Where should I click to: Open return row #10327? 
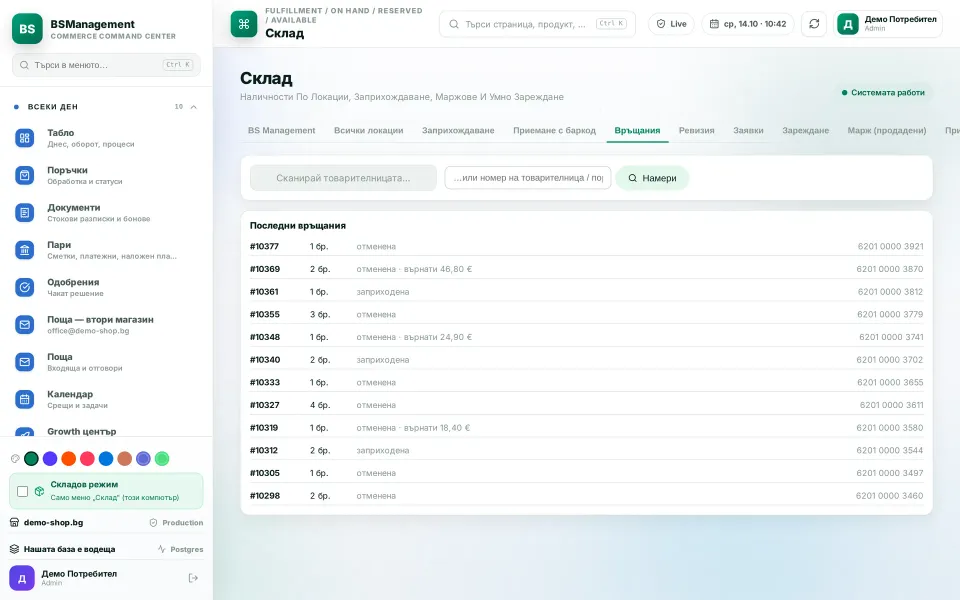click(x=586, y=405)
